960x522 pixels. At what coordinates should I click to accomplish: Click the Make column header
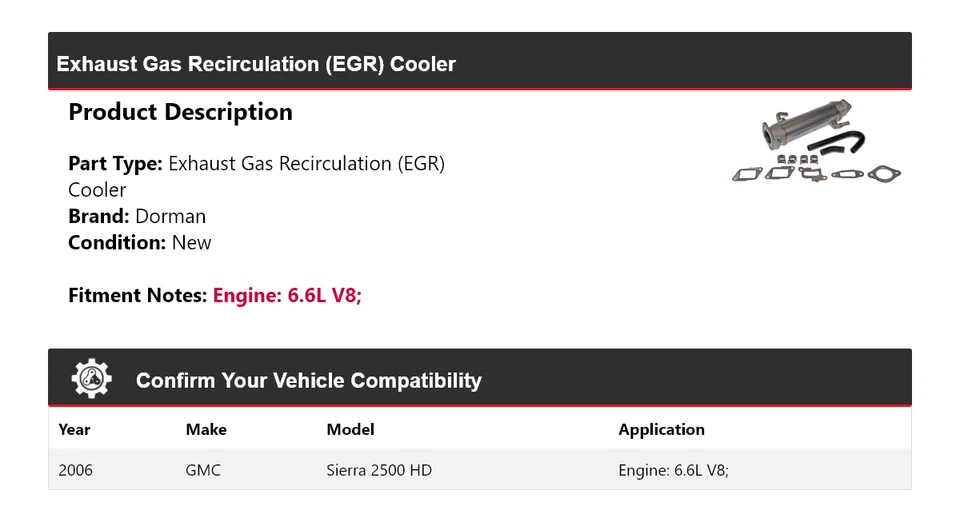point(206,430)
